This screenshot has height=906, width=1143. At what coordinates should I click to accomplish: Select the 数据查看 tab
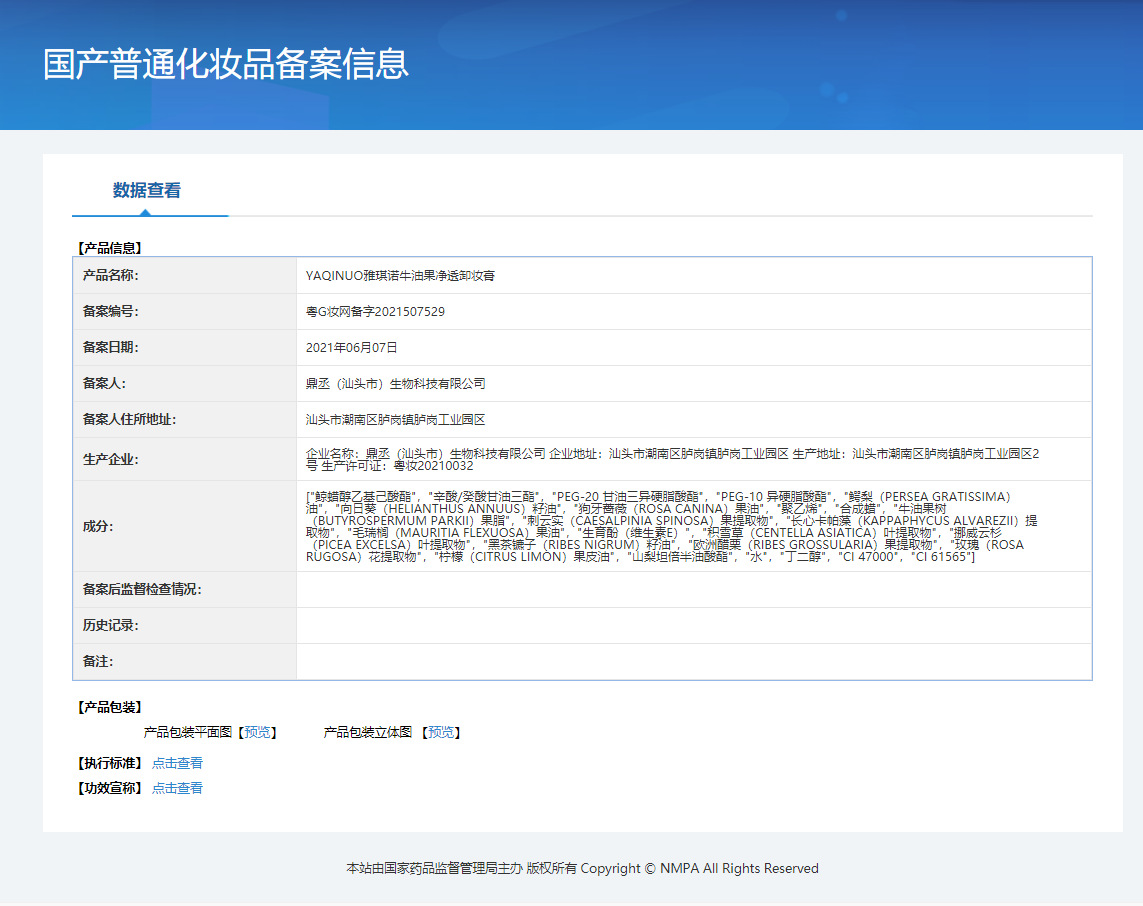coord(147,190)
